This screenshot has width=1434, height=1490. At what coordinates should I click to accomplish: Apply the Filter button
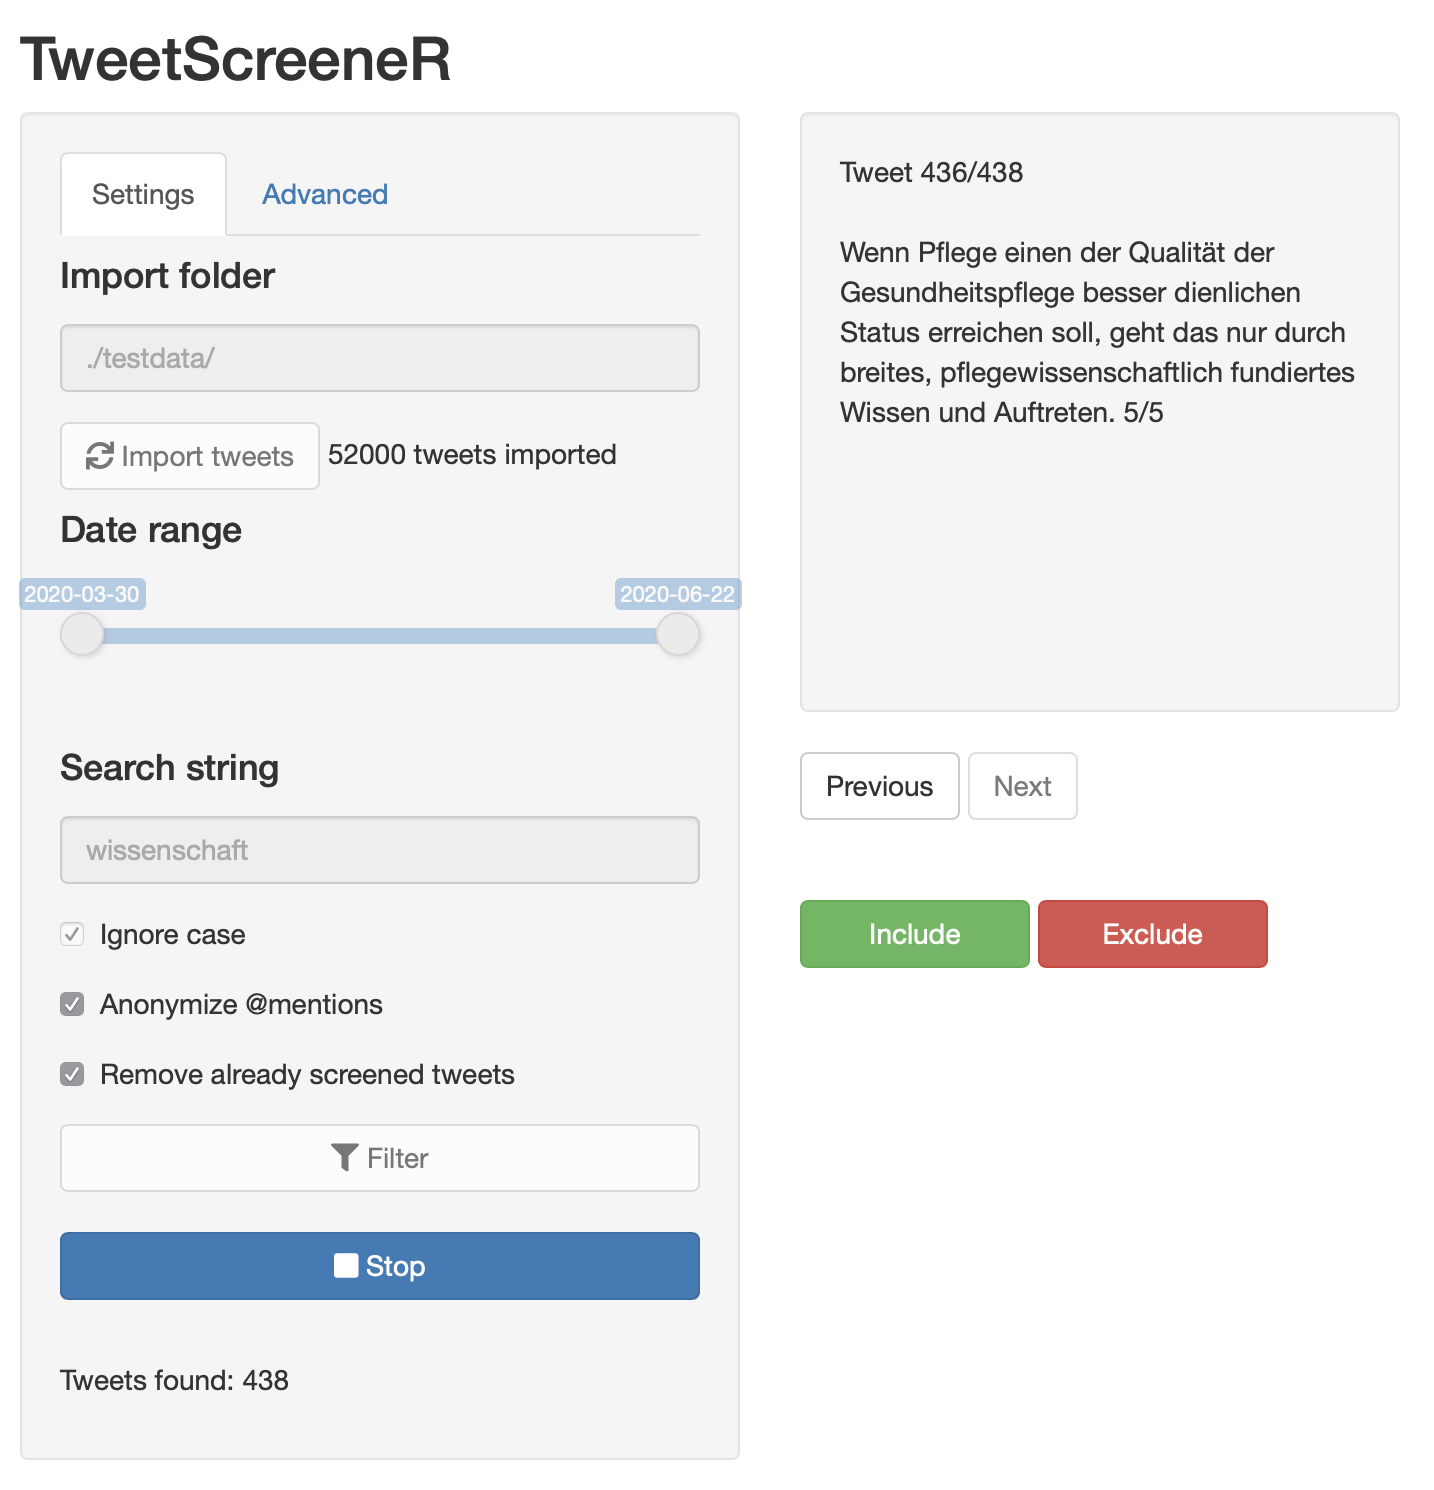pos(380,1158)
